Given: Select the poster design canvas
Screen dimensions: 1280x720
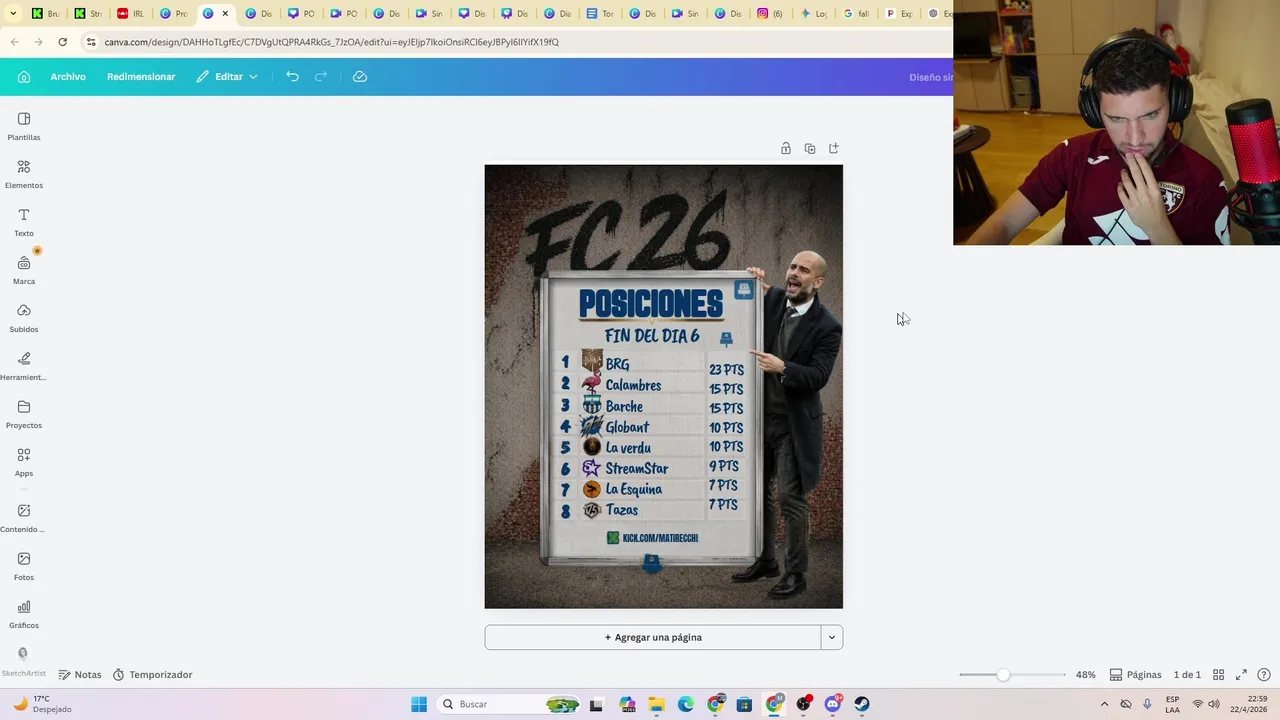Looking at the screenshot, I should (664, 387).
